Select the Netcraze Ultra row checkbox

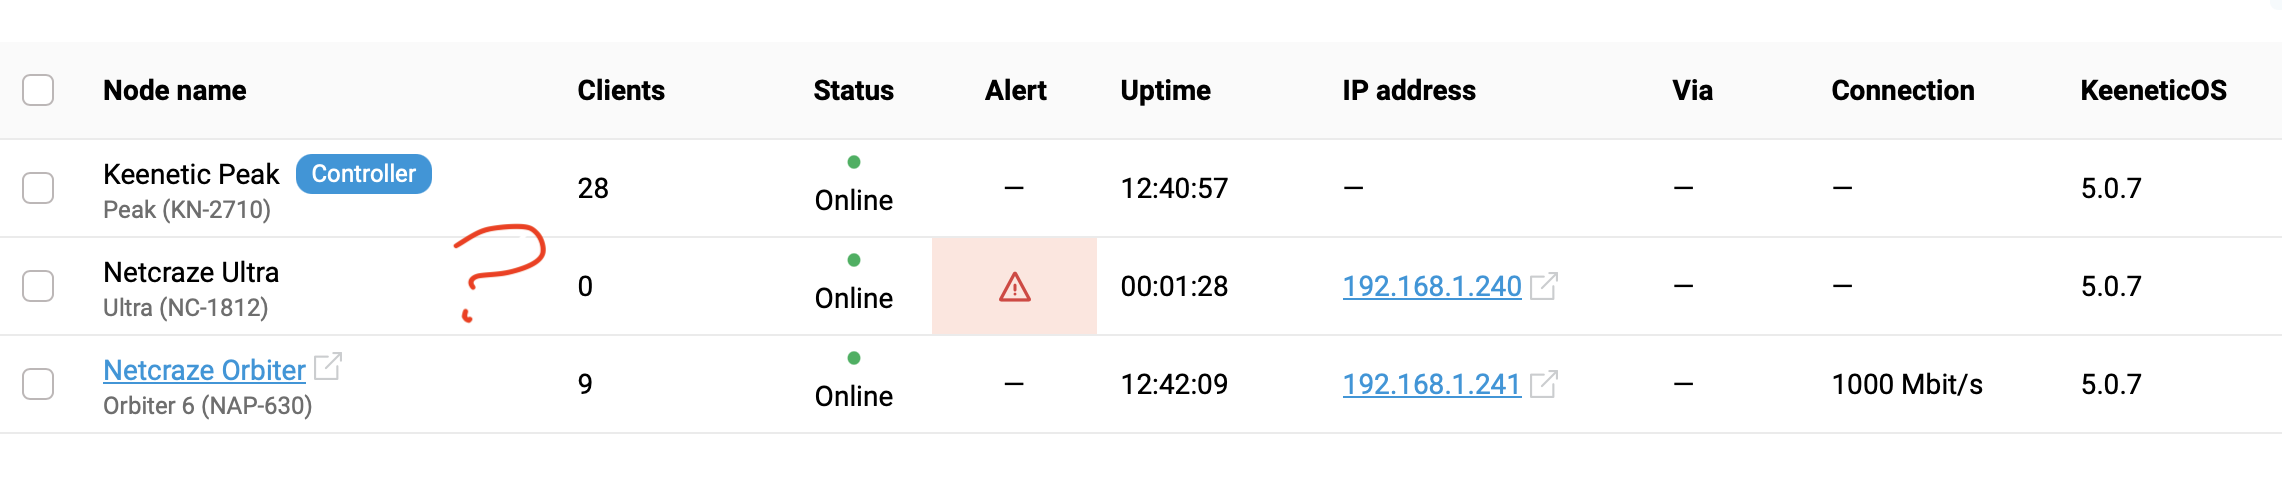click(38, 286)
